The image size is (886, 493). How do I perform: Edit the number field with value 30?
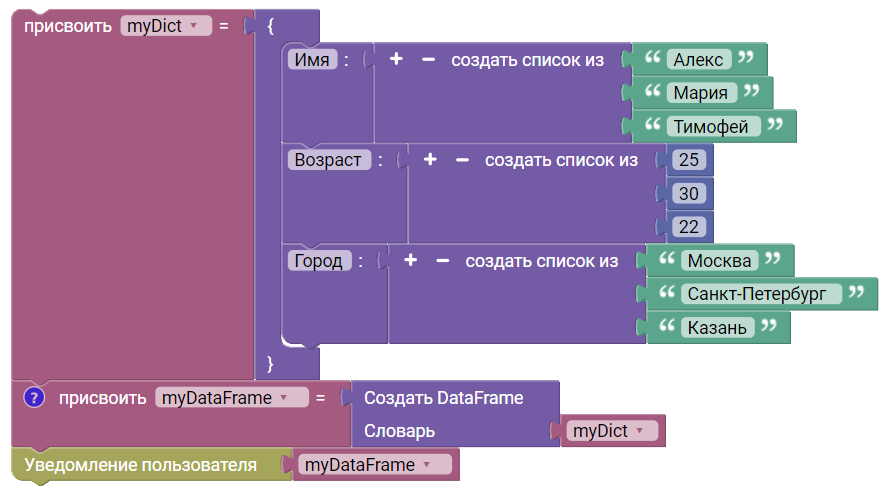pos(688,193)
